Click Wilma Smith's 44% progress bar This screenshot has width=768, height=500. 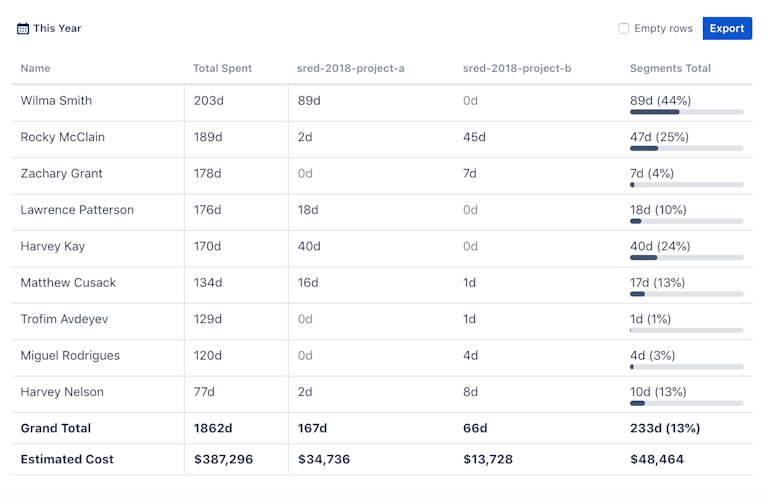(686, 112)
